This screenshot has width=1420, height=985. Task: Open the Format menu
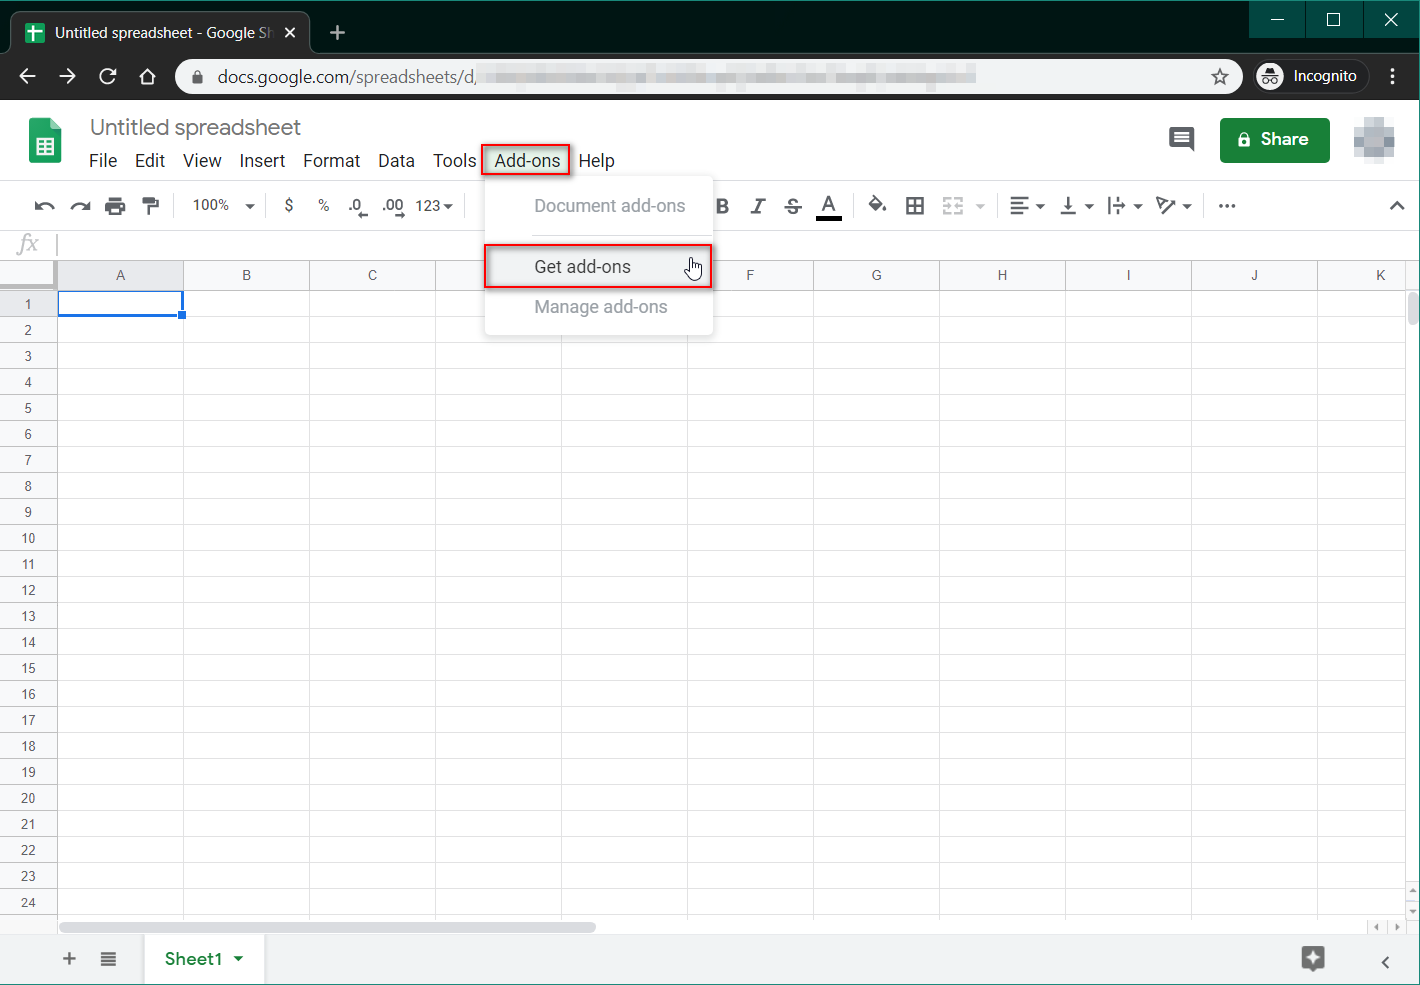(x=331, y=160)
